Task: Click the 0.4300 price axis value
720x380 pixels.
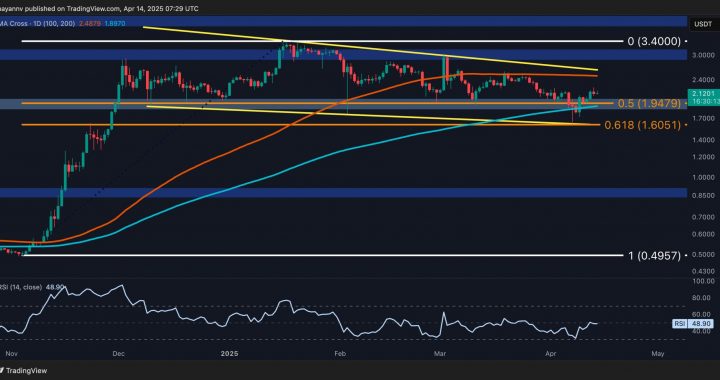Action: click(x=702, y=271)
